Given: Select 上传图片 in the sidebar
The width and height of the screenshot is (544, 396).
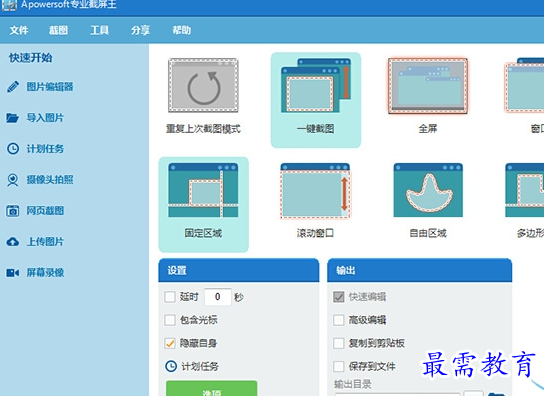Looking at the screenshot, I should 45,242.
